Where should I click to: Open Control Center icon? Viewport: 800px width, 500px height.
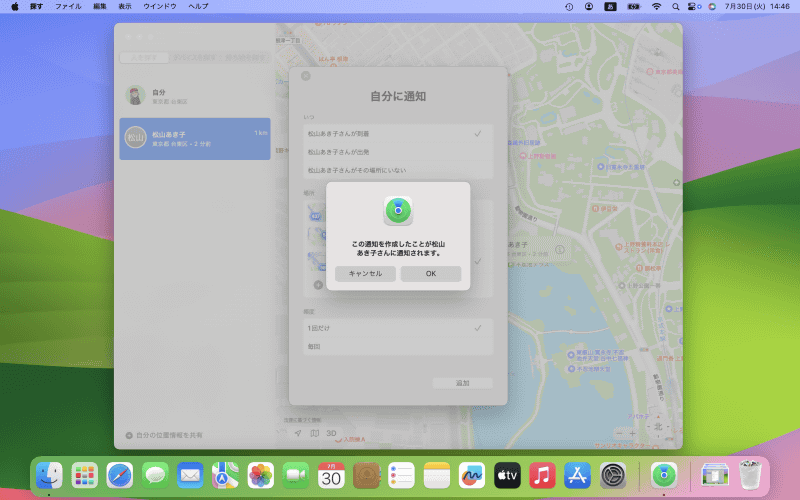pyautogui.click(x=694, y=7)
